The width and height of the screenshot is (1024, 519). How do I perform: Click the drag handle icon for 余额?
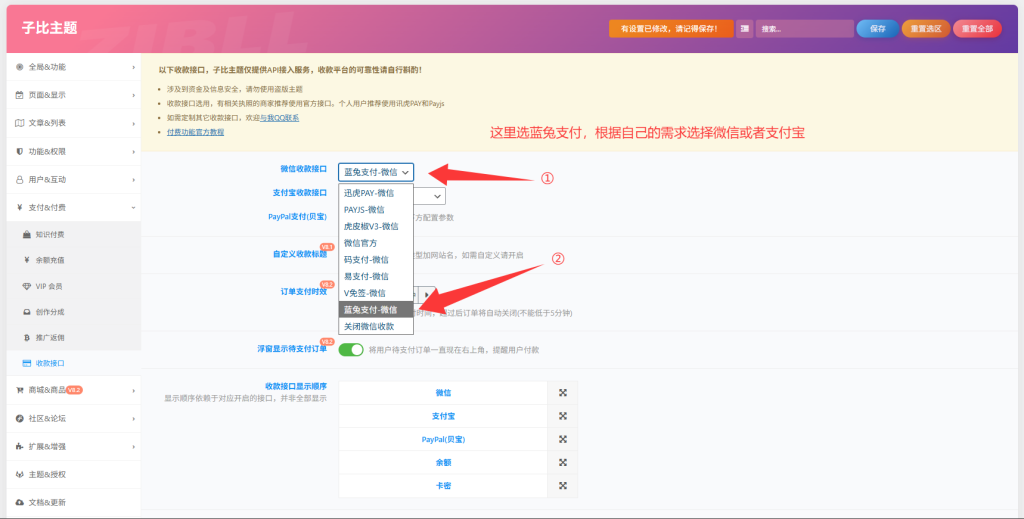[x=563, y=462]
